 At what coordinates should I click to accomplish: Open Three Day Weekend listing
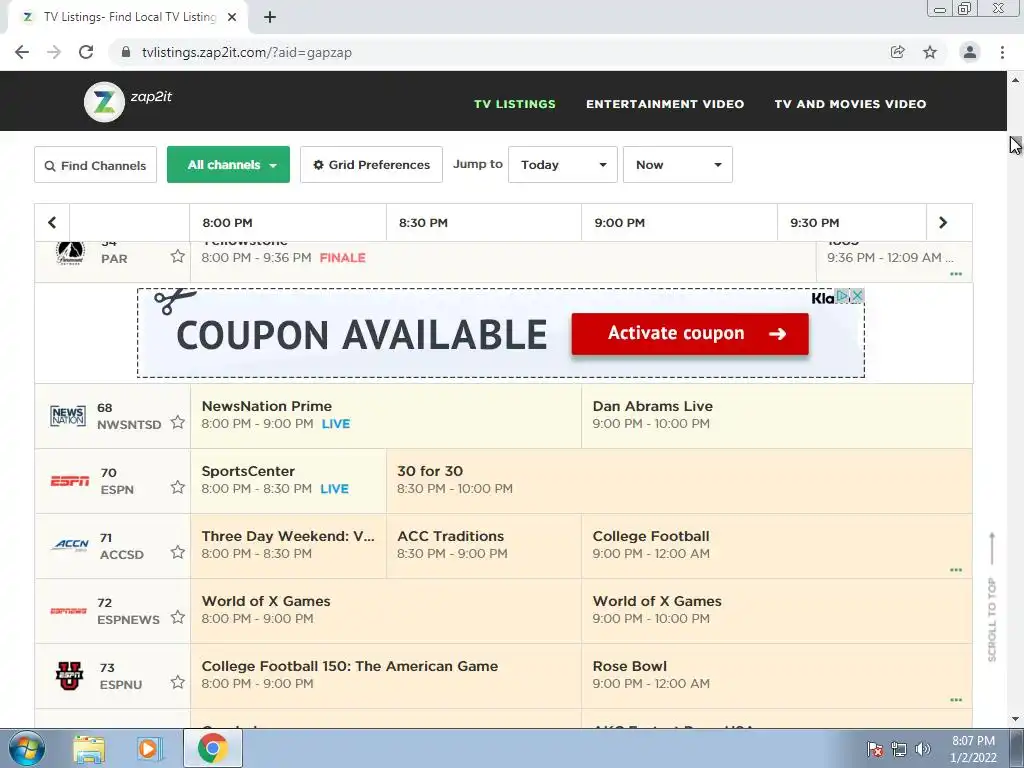point(289,545)
